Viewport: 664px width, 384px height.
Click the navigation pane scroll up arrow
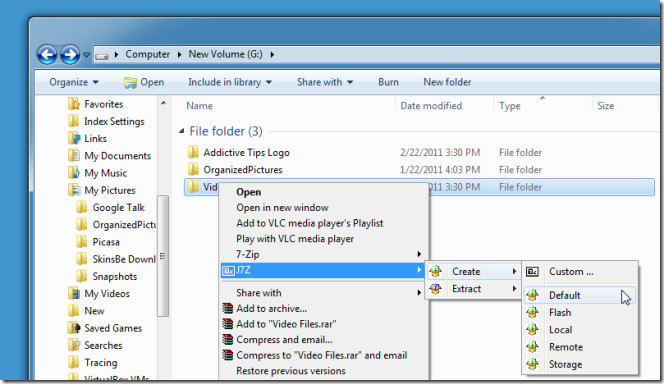(x=163, y=103)
